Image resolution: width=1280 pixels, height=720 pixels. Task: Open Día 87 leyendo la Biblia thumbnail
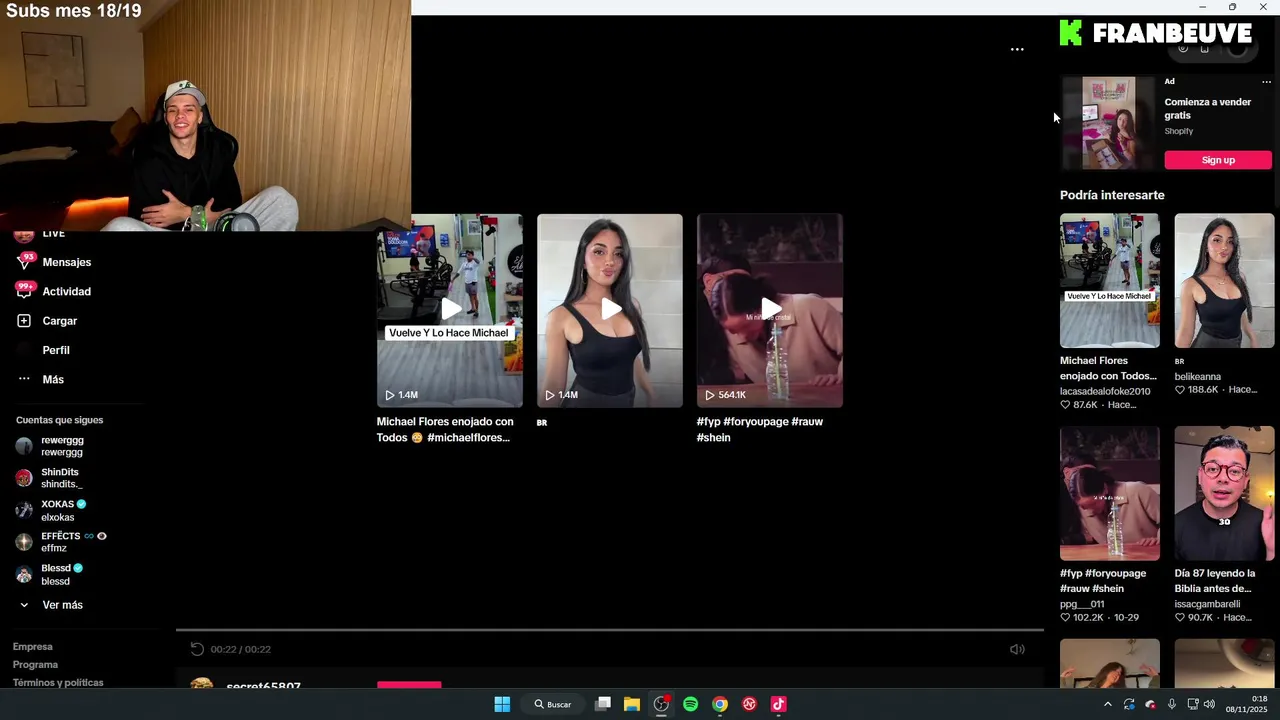point(1224,493)
